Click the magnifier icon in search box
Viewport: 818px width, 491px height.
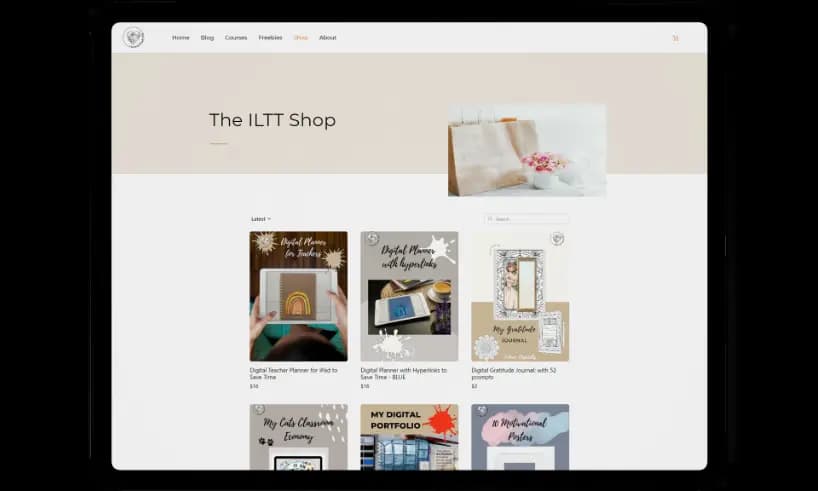pyautogui.click(x=490, y=219)
